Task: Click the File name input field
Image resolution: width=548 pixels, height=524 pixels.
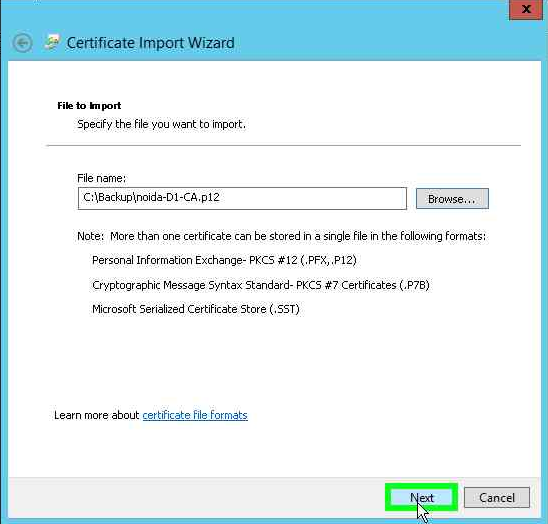Action: point(242,198)
